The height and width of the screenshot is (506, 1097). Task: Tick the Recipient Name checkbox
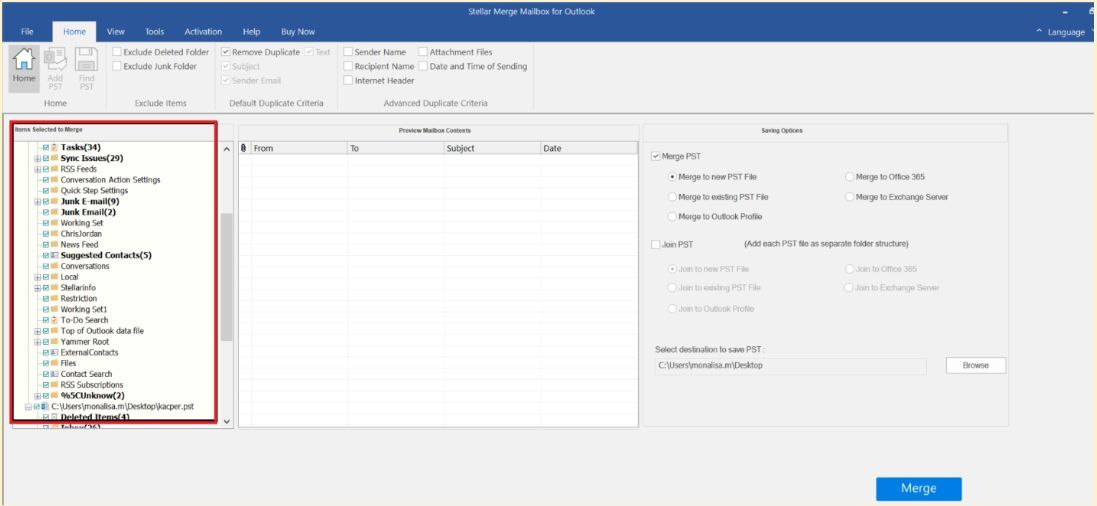coord(348,66)
